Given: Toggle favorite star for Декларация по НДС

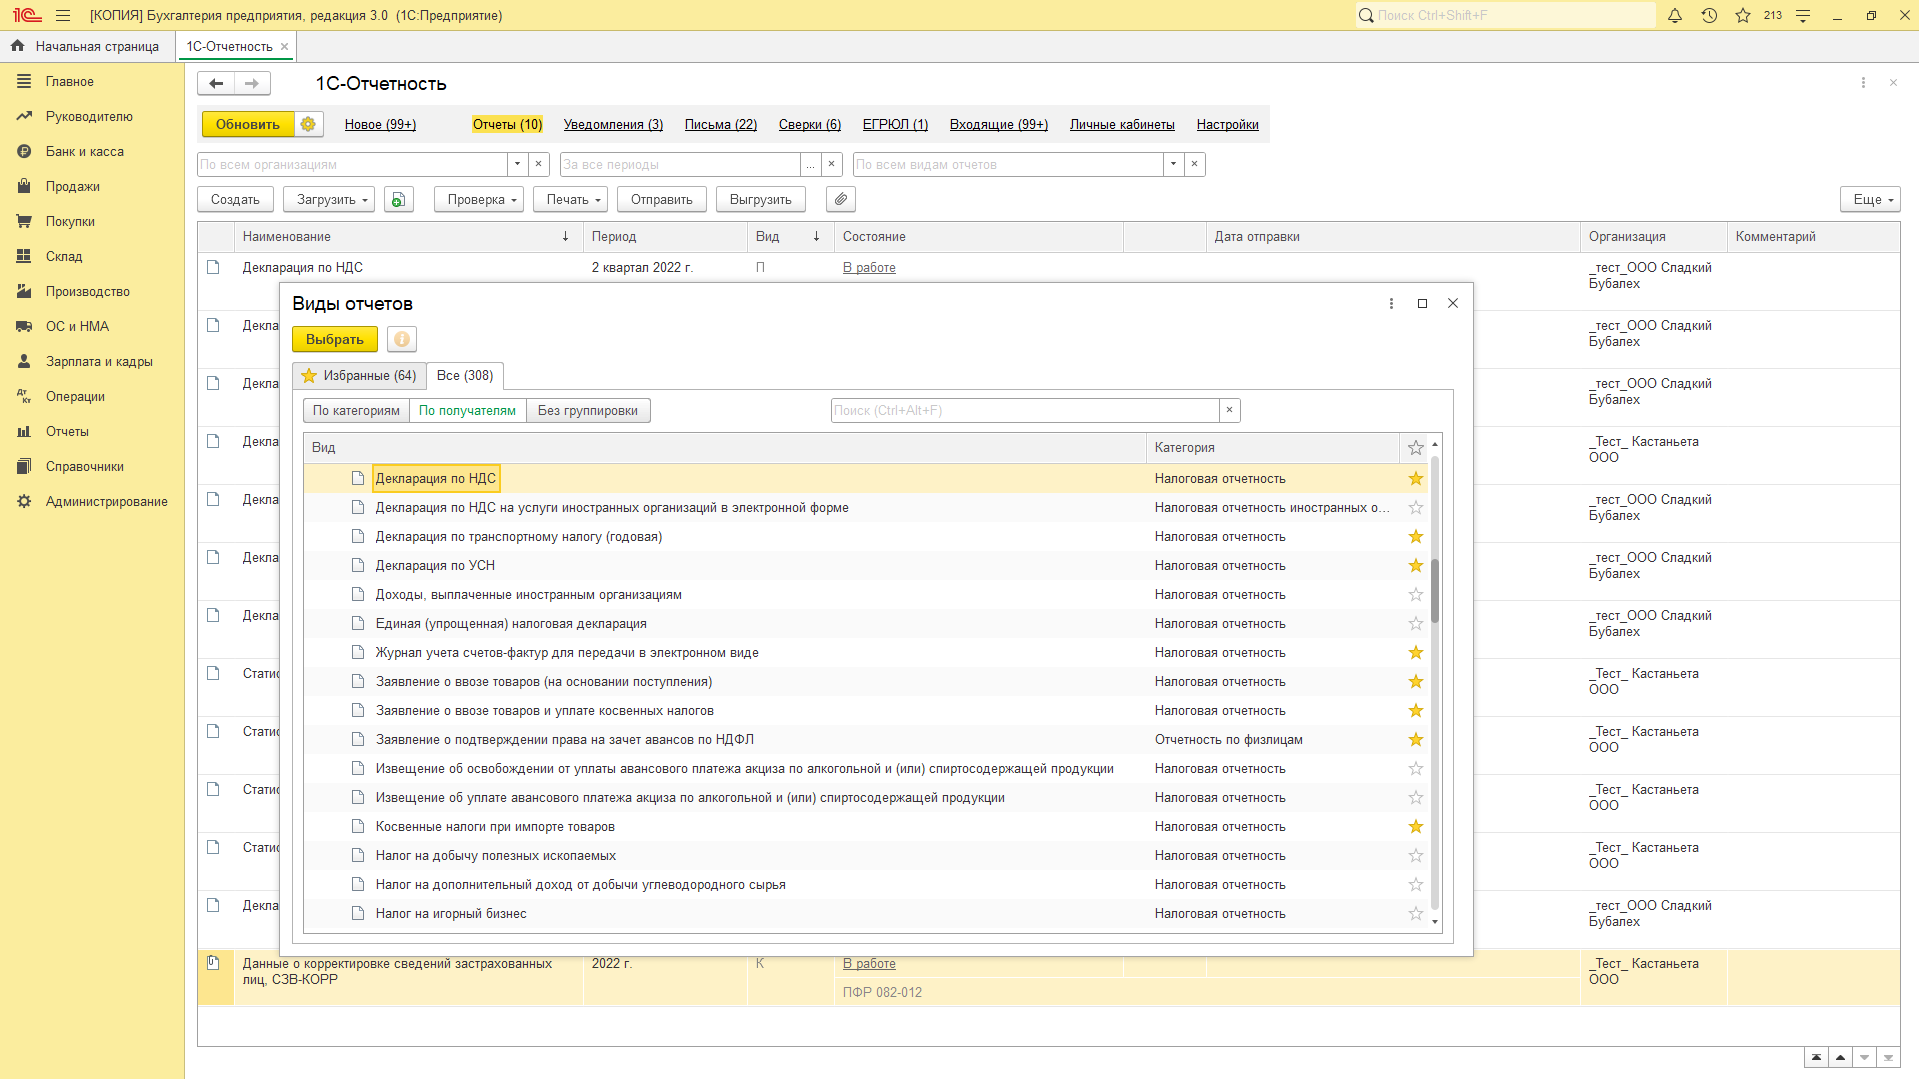Looking at the screenshot, I should pos(1416,479).
